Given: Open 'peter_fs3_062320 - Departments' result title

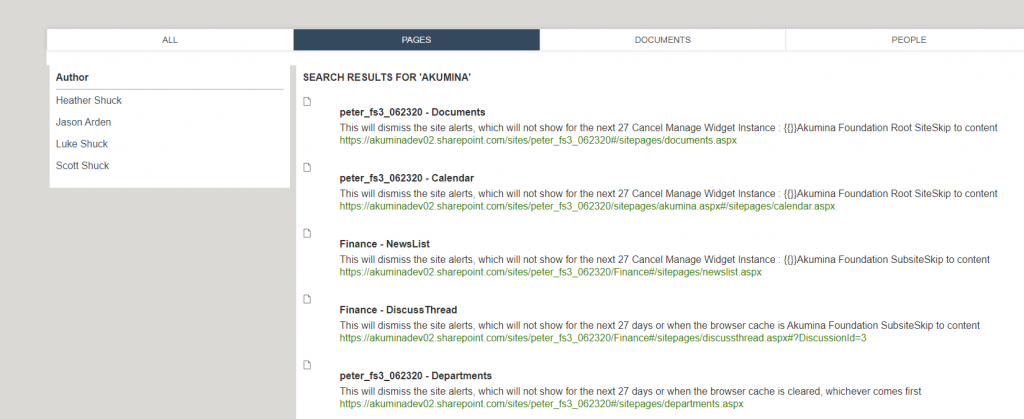Looking at the screenshot, I should coord(416,376).
